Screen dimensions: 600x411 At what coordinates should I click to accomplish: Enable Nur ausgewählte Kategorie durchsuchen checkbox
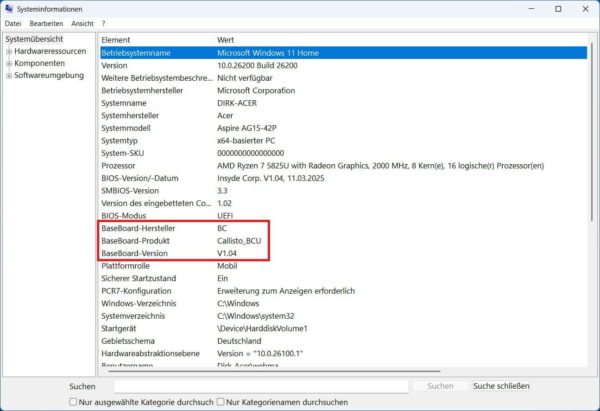[x=73, y=402]
